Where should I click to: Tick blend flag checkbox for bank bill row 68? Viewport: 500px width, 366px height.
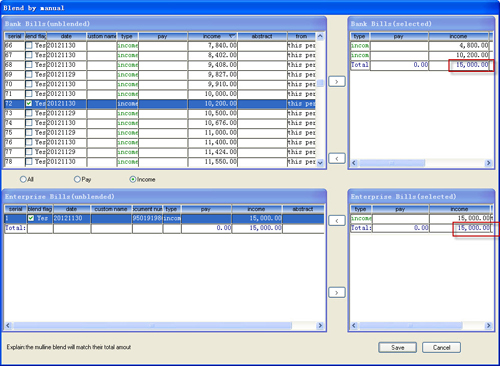(29, 65)
